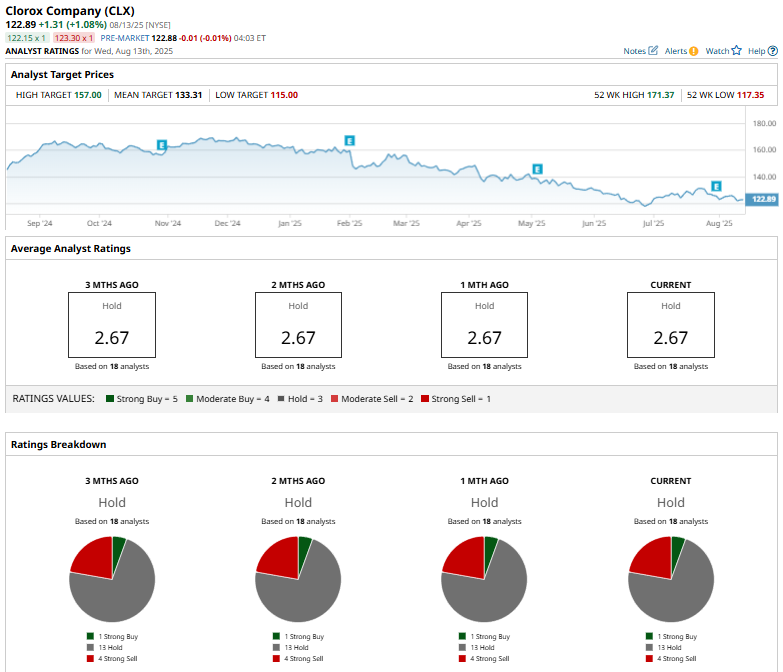Viewport: 783px width, 672px height.
Task: Click earnings marker near Nov '24
Action: (x=161, y=145)
